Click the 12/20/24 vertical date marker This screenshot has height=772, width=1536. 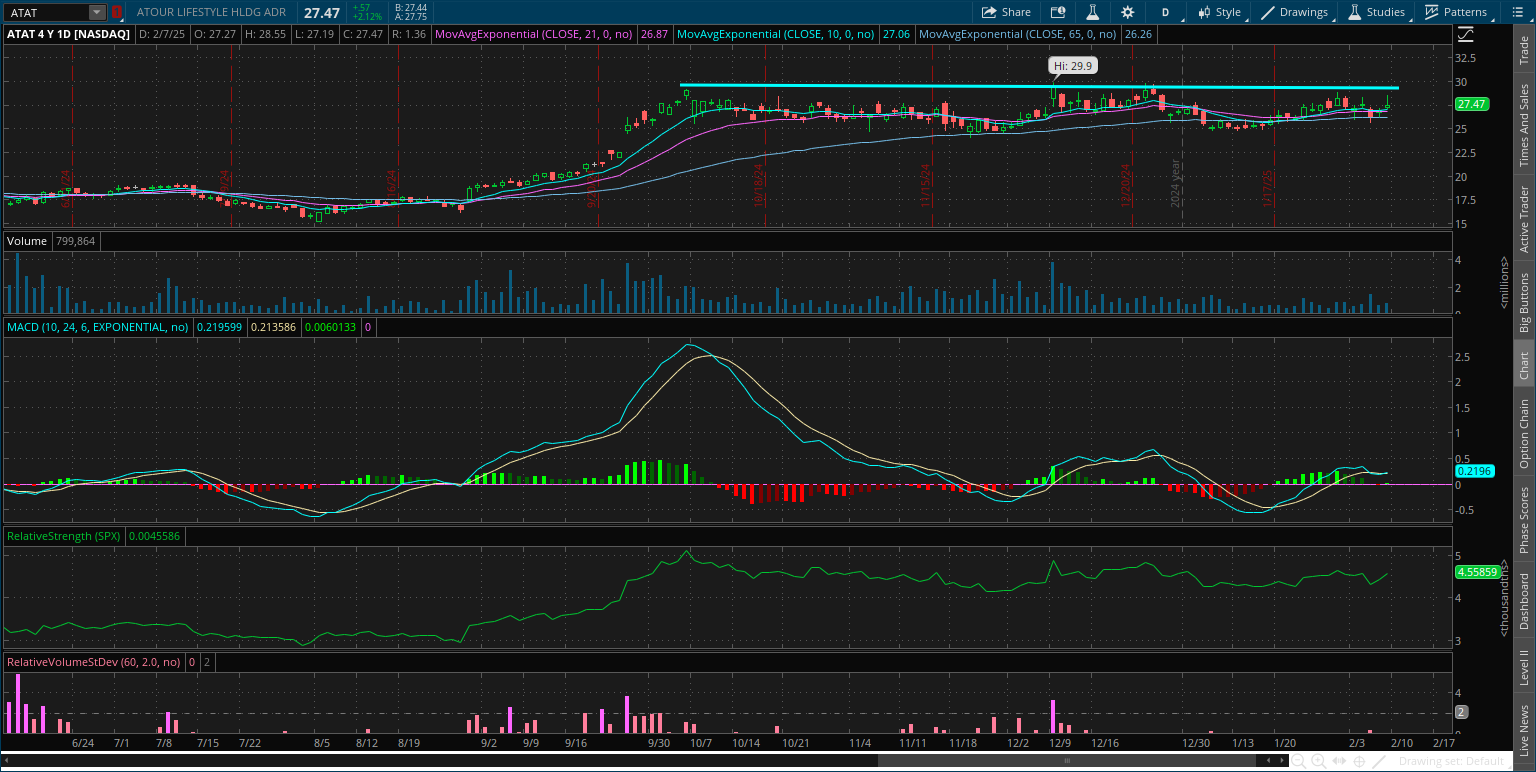pos(1125,184)
